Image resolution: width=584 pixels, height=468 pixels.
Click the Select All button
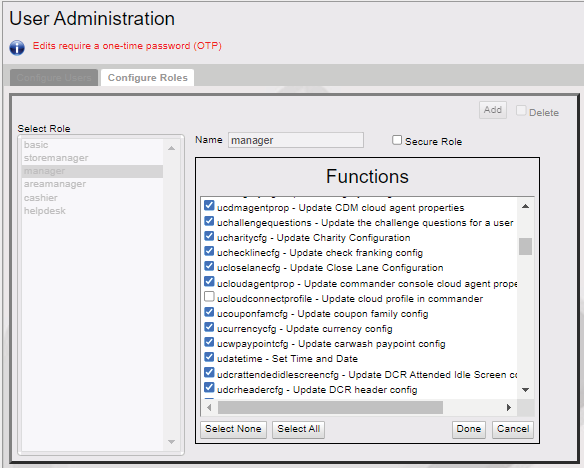pyautogui.click(x=298, y=429)
